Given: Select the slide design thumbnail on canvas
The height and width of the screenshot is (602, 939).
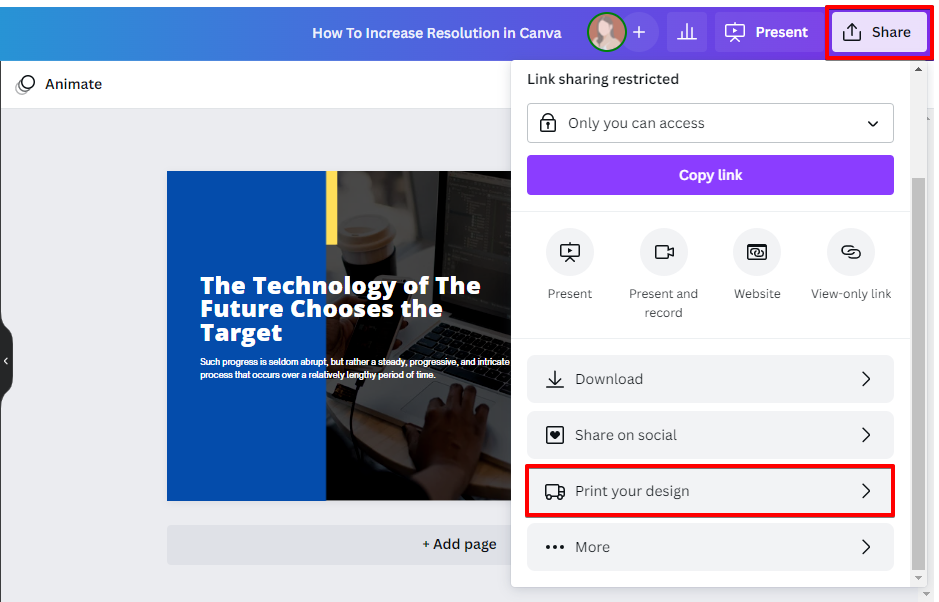Looking at the screenshot, I should (340, 335).
